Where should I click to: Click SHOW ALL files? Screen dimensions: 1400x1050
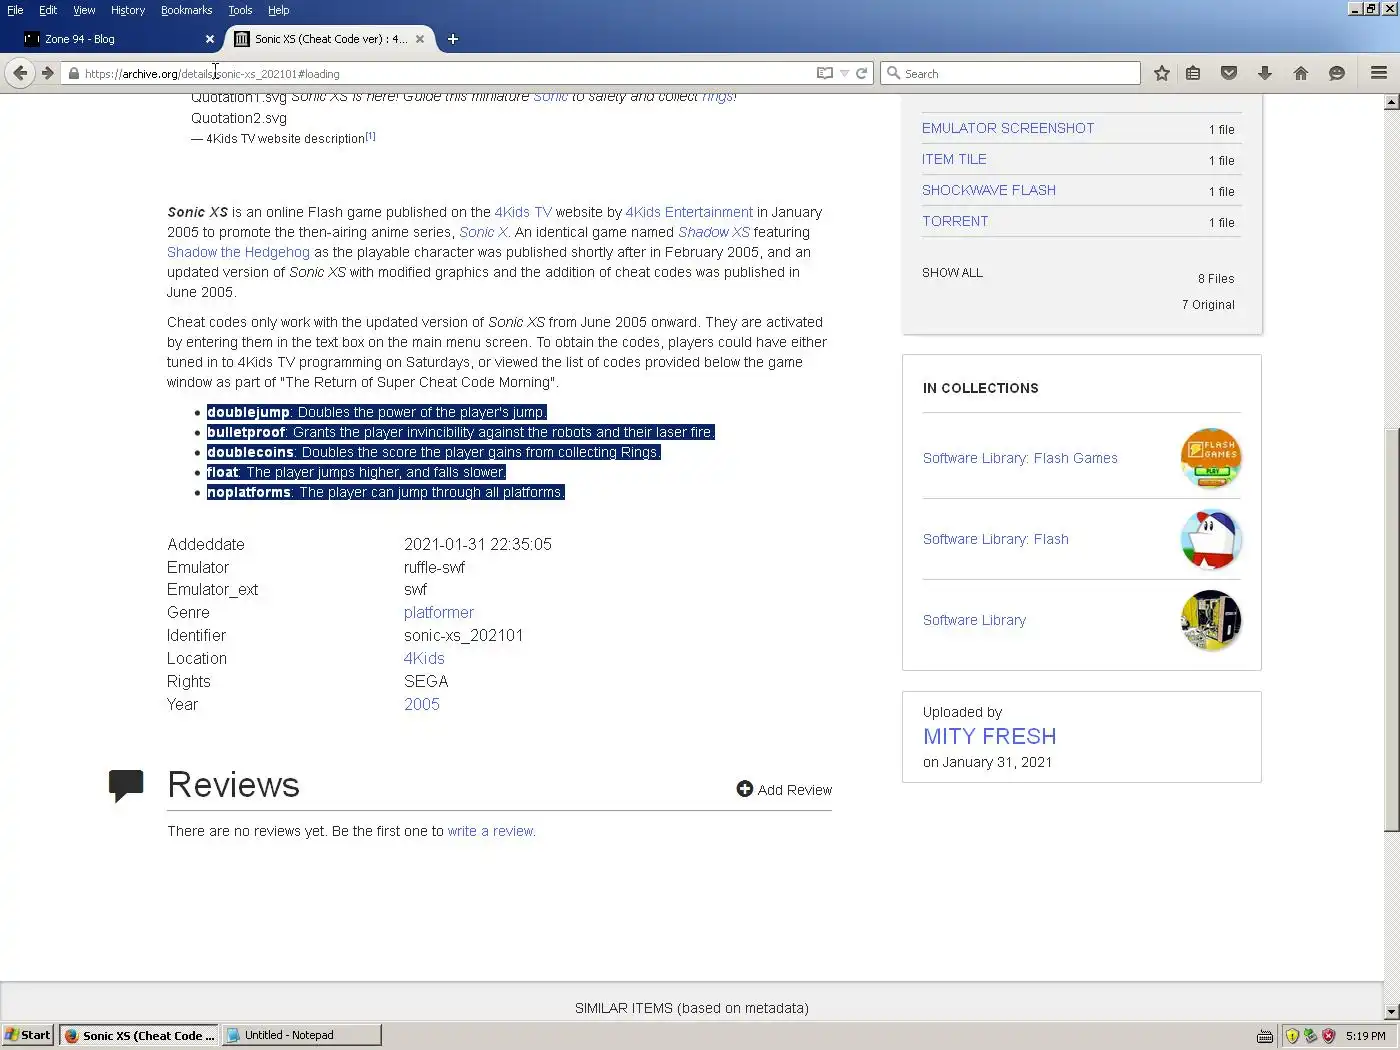tap(952, 272)
